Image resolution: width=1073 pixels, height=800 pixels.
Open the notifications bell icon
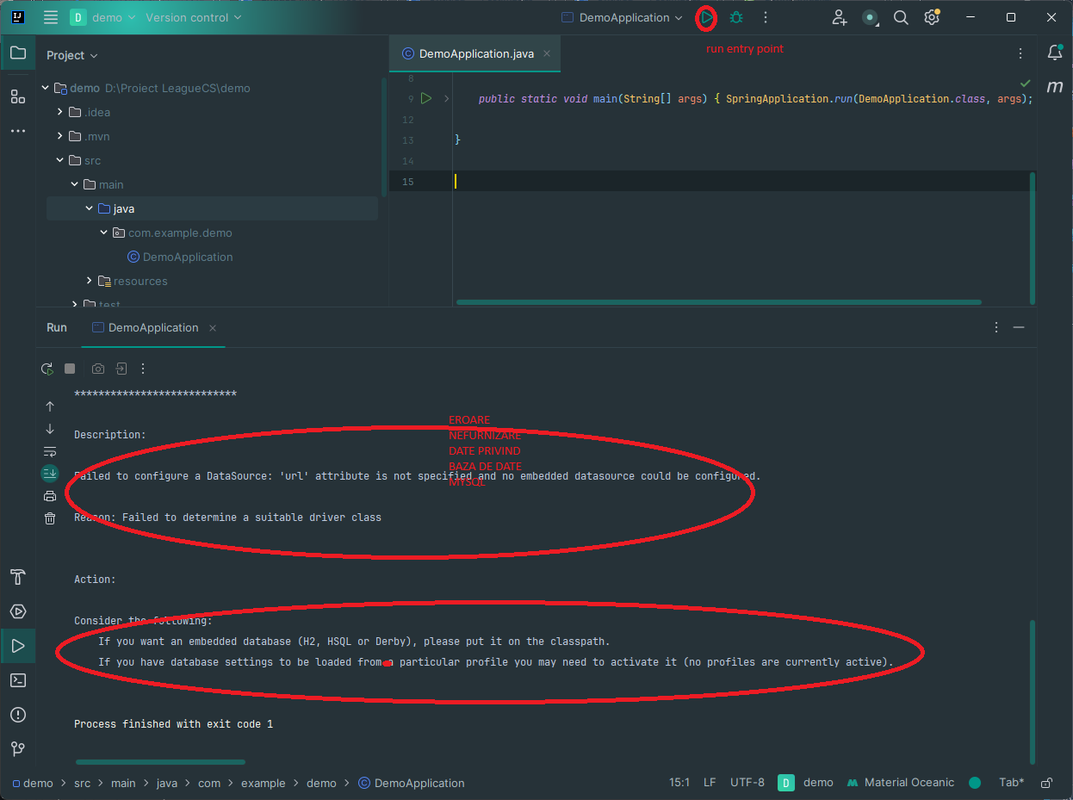[x=1055, y=52]
